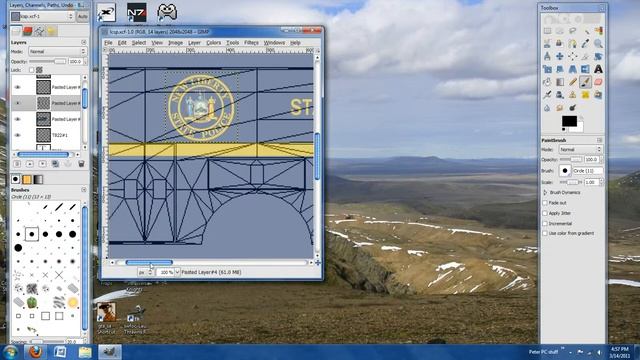The height and width of the screenshot is (360, 640).
Task: Select the Move tool
Action: click(x=560, y=56)
